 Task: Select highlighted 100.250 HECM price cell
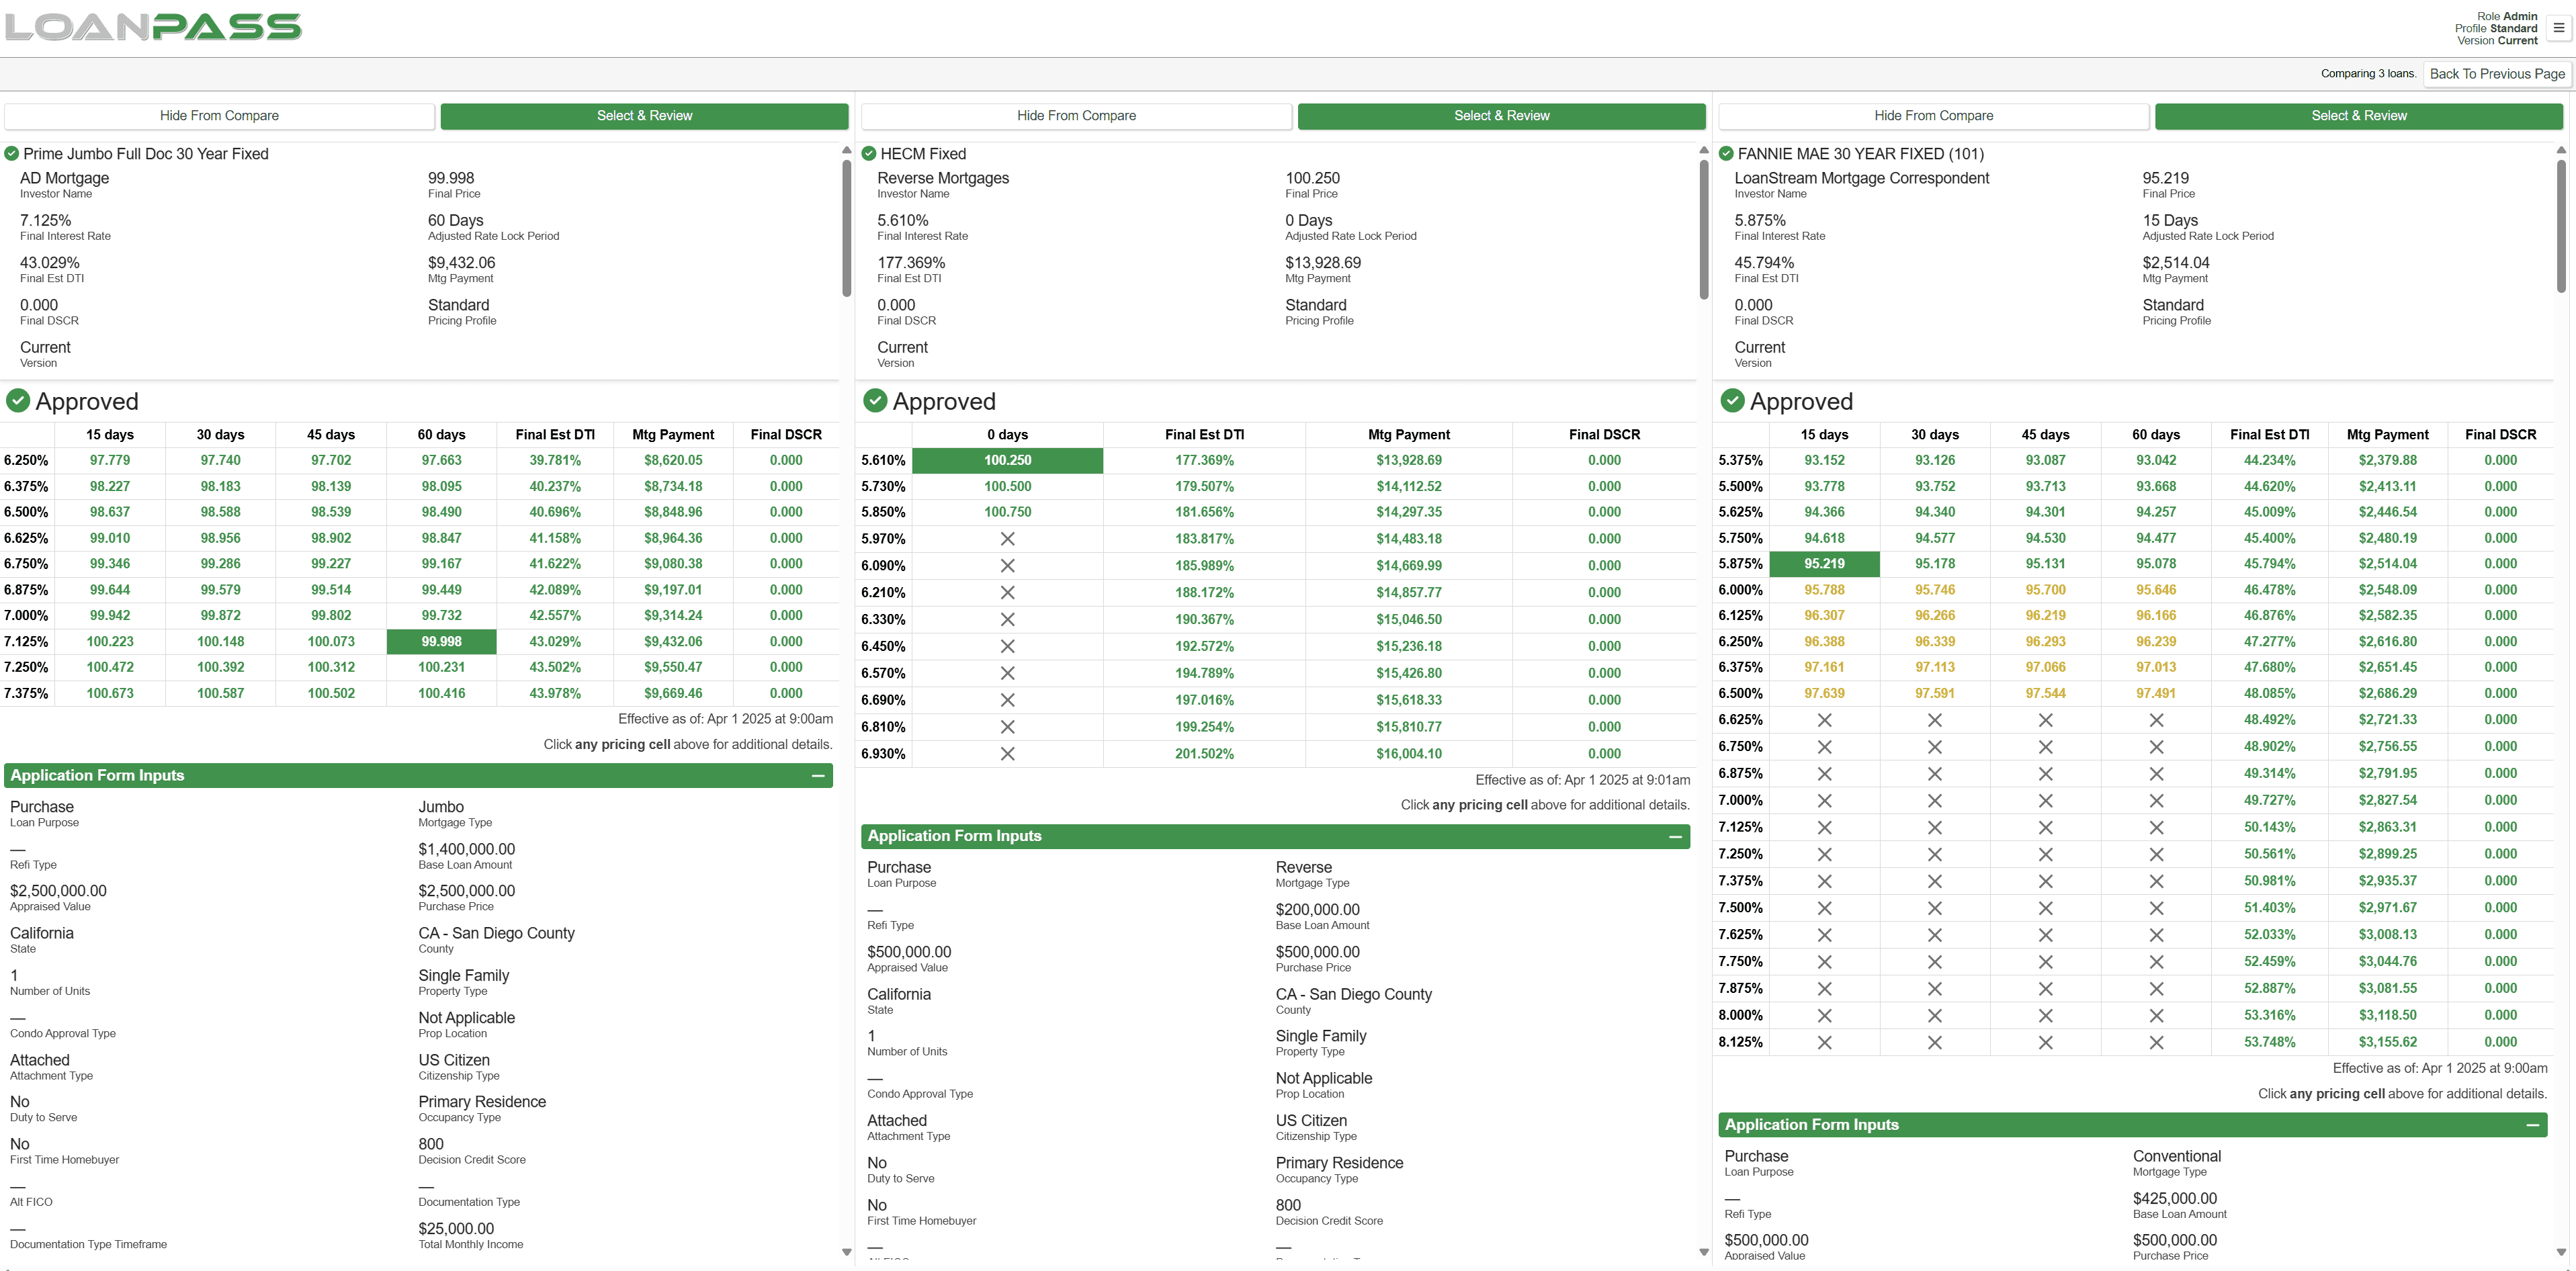1007,461
